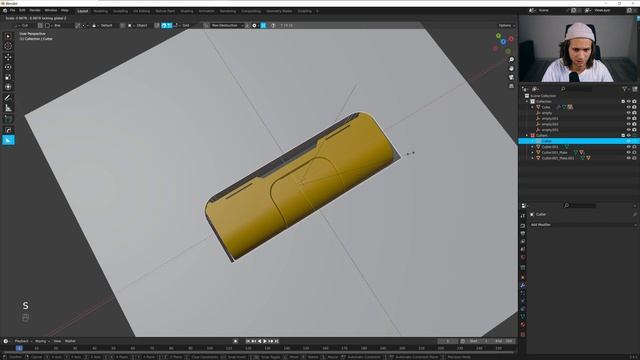Open the Keying dropdown in timeline

[x=42, y=341]
